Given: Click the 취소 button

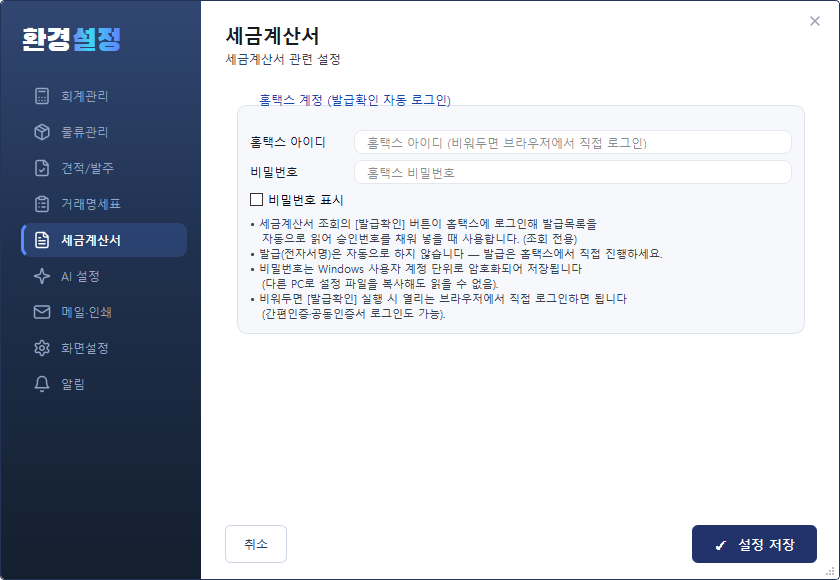Looking at the screenshot, I should pos(256,544).
